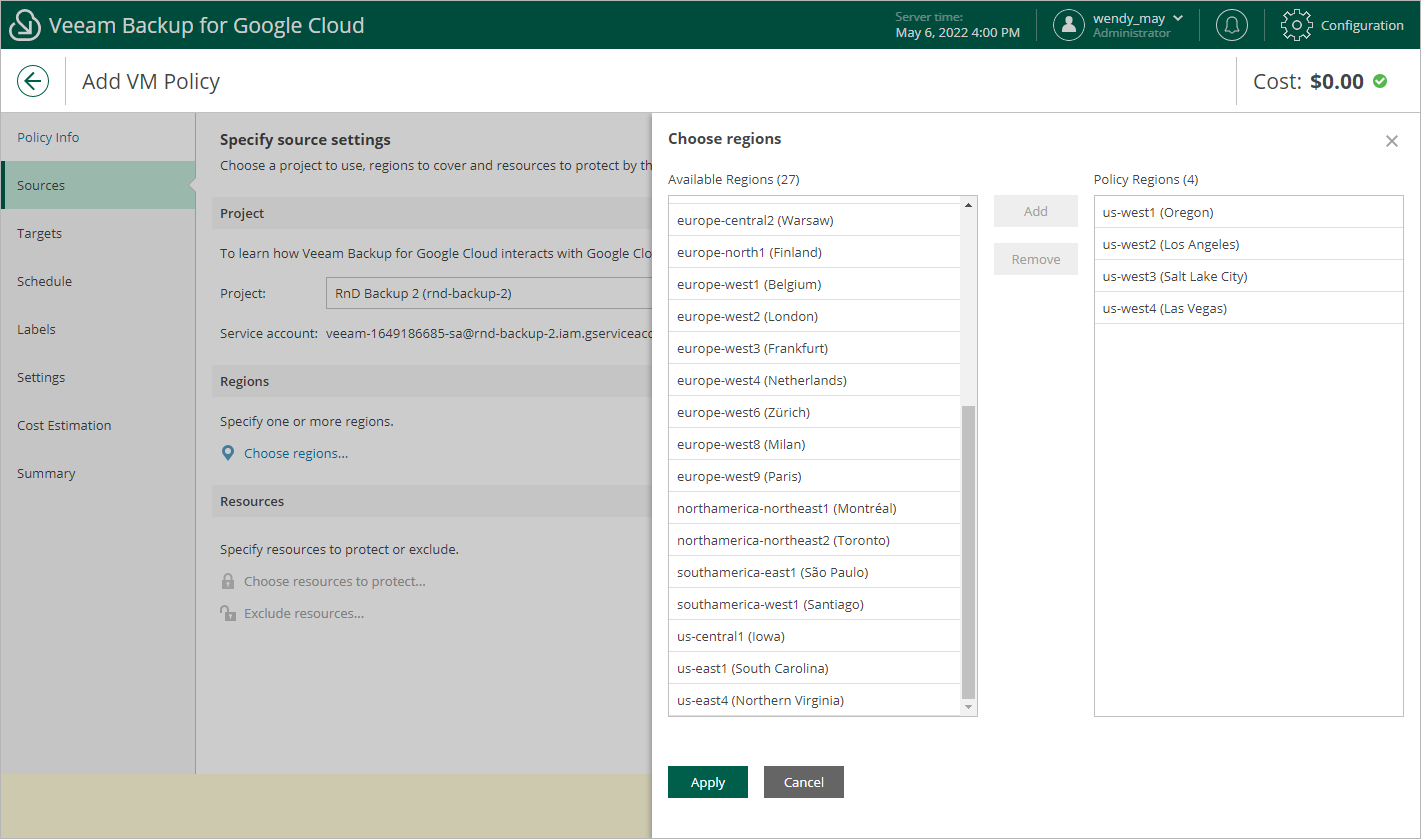Select europe-west8 (Milan) region
The height and width of the screenshot is (839, 1421).
814,444
